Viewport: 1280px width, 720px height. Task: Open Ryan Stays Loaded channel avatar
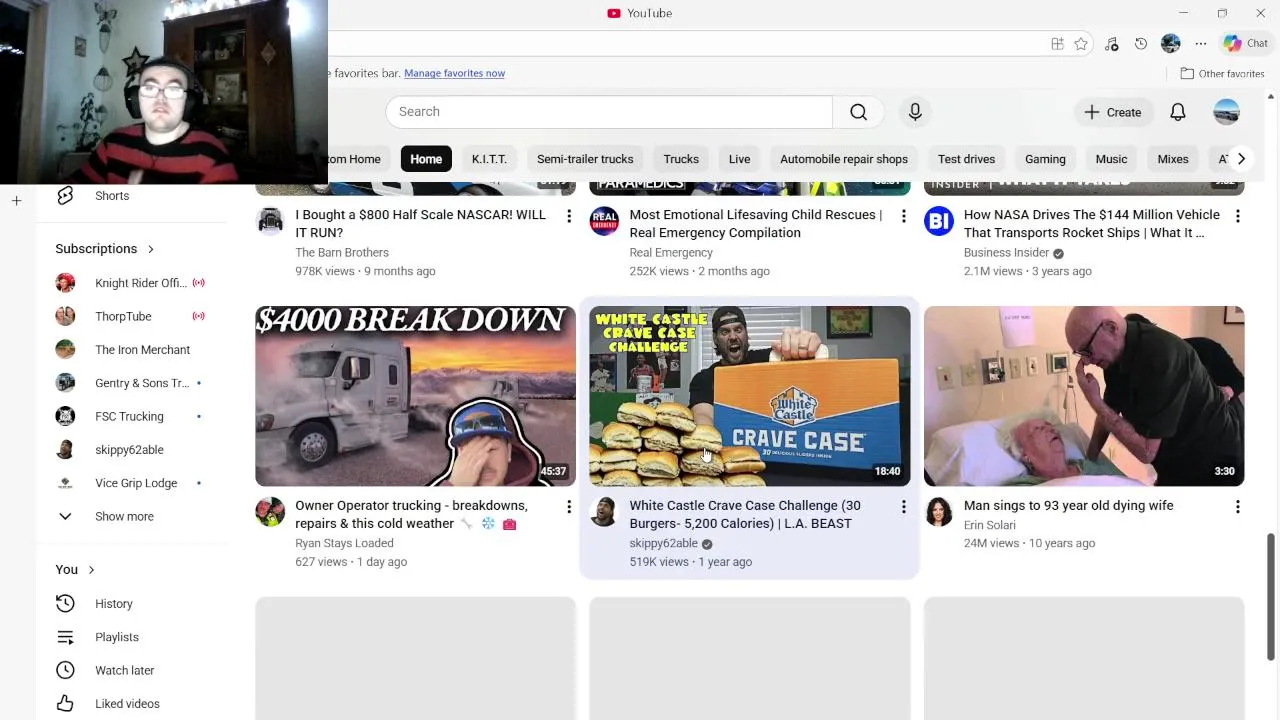point(270,512)
